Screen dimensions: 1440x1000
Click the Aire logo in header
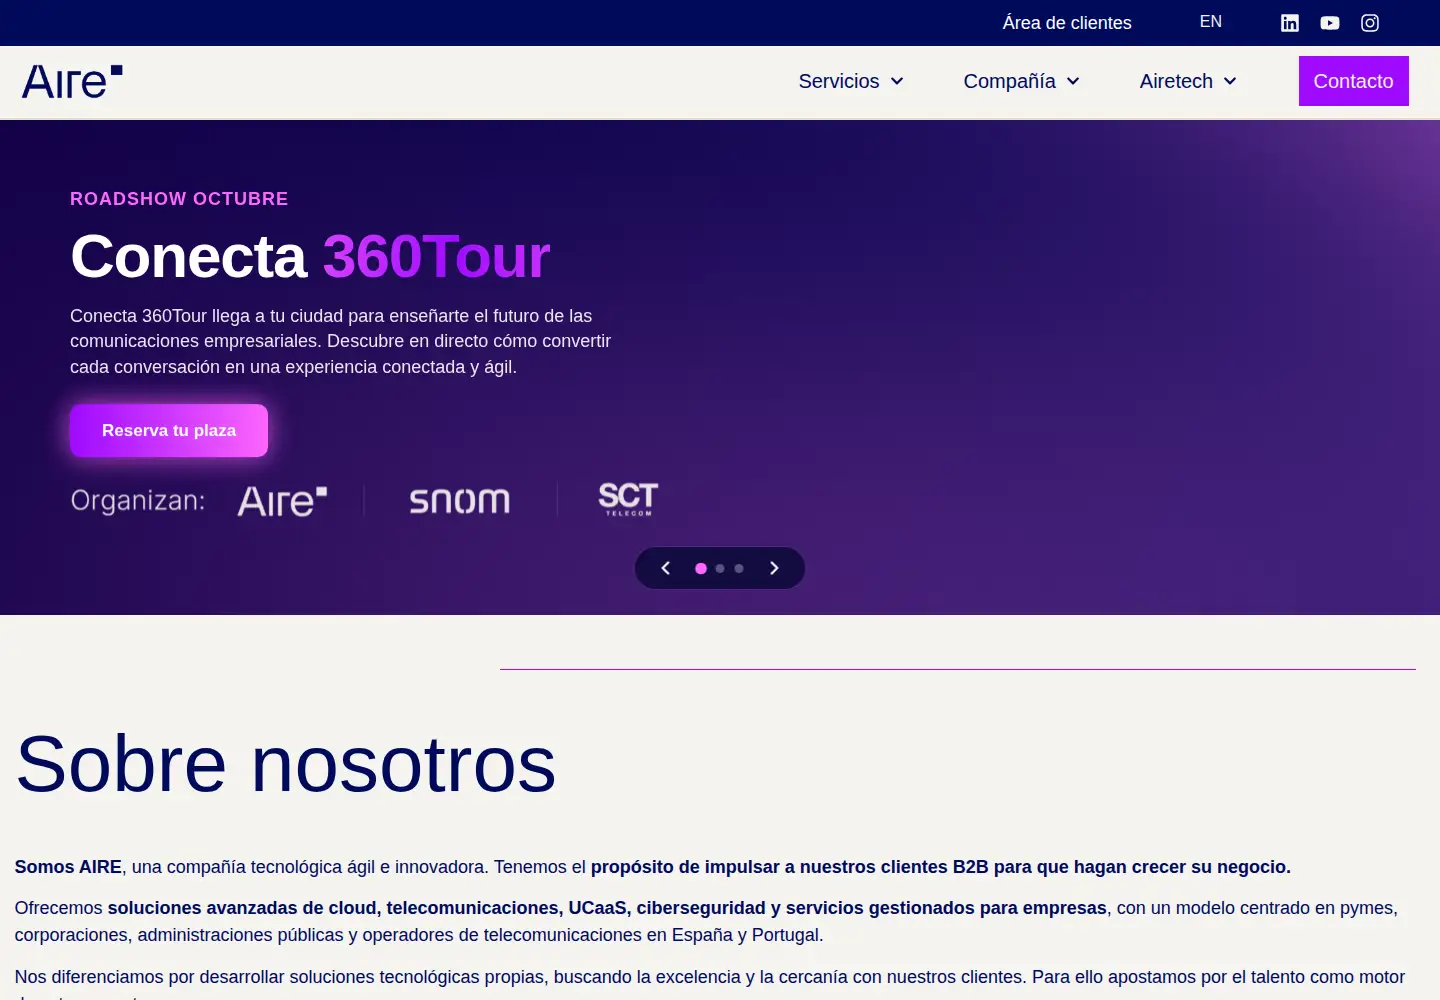coord(72,82)
